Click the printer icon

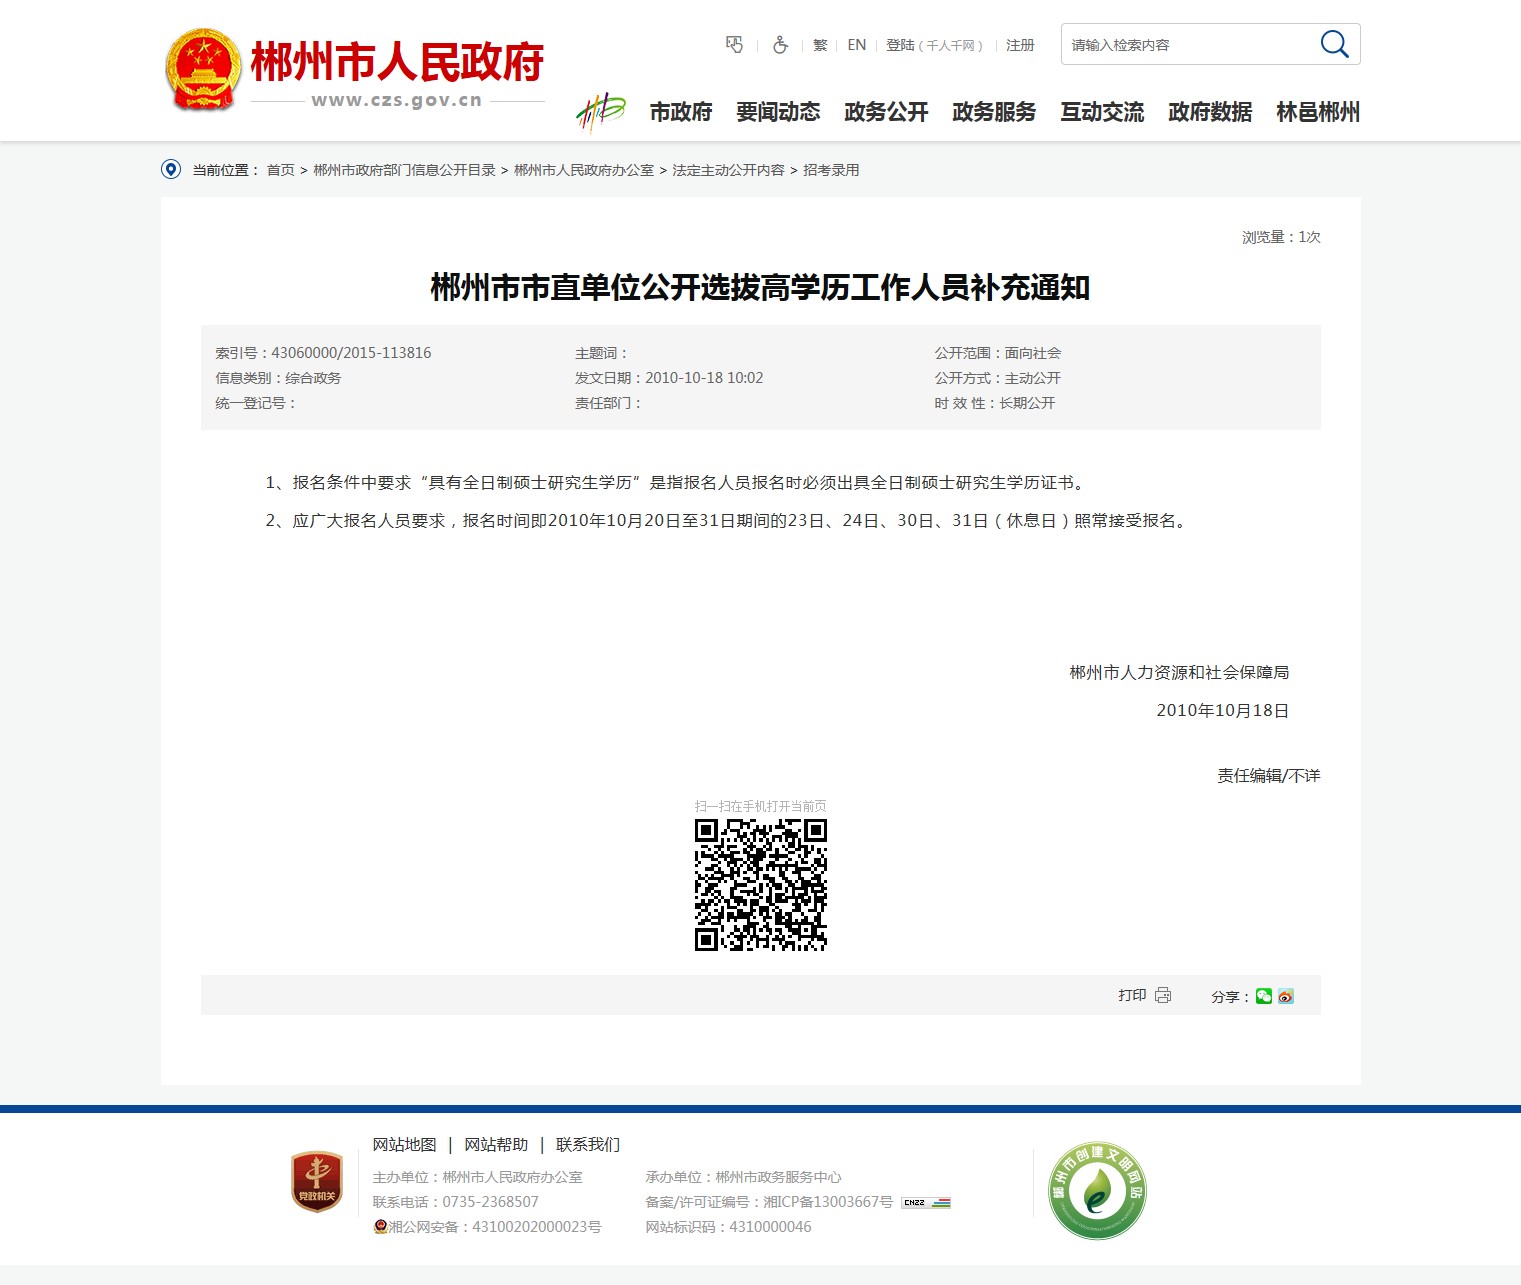(1163, 995)
